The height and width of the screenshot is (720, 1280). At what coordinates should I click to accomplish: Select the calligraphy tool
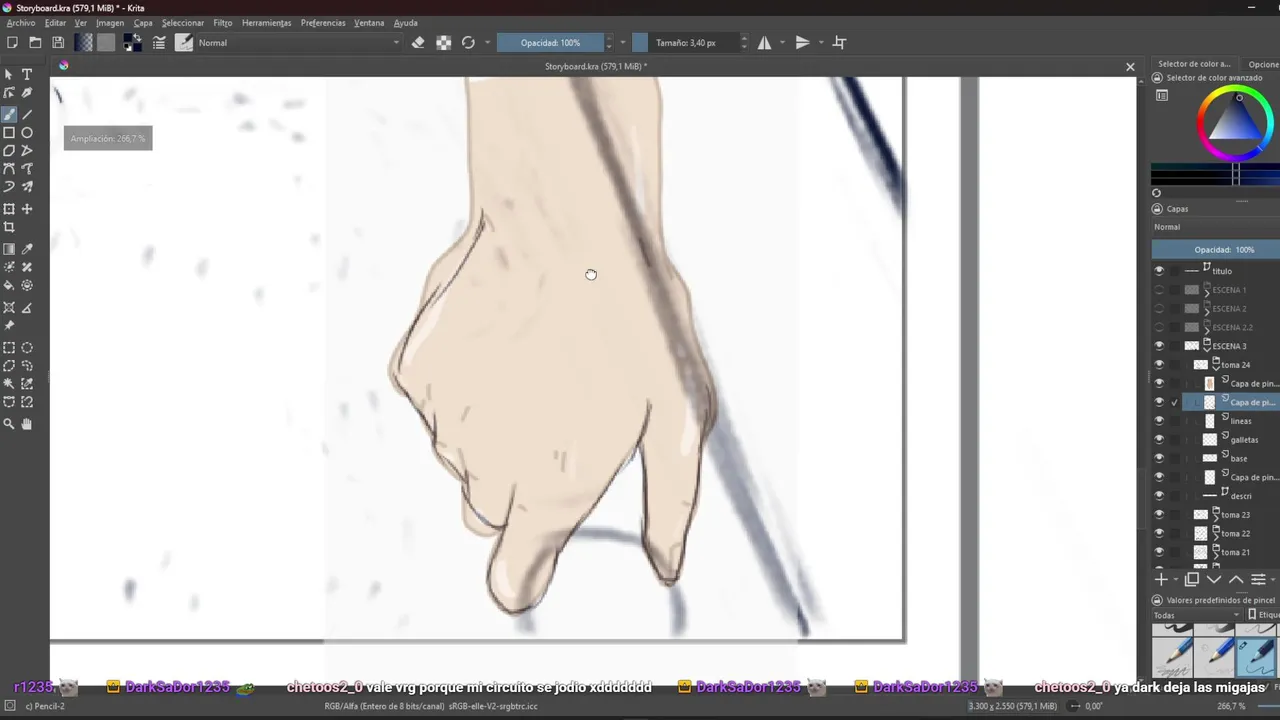[27, 93]
